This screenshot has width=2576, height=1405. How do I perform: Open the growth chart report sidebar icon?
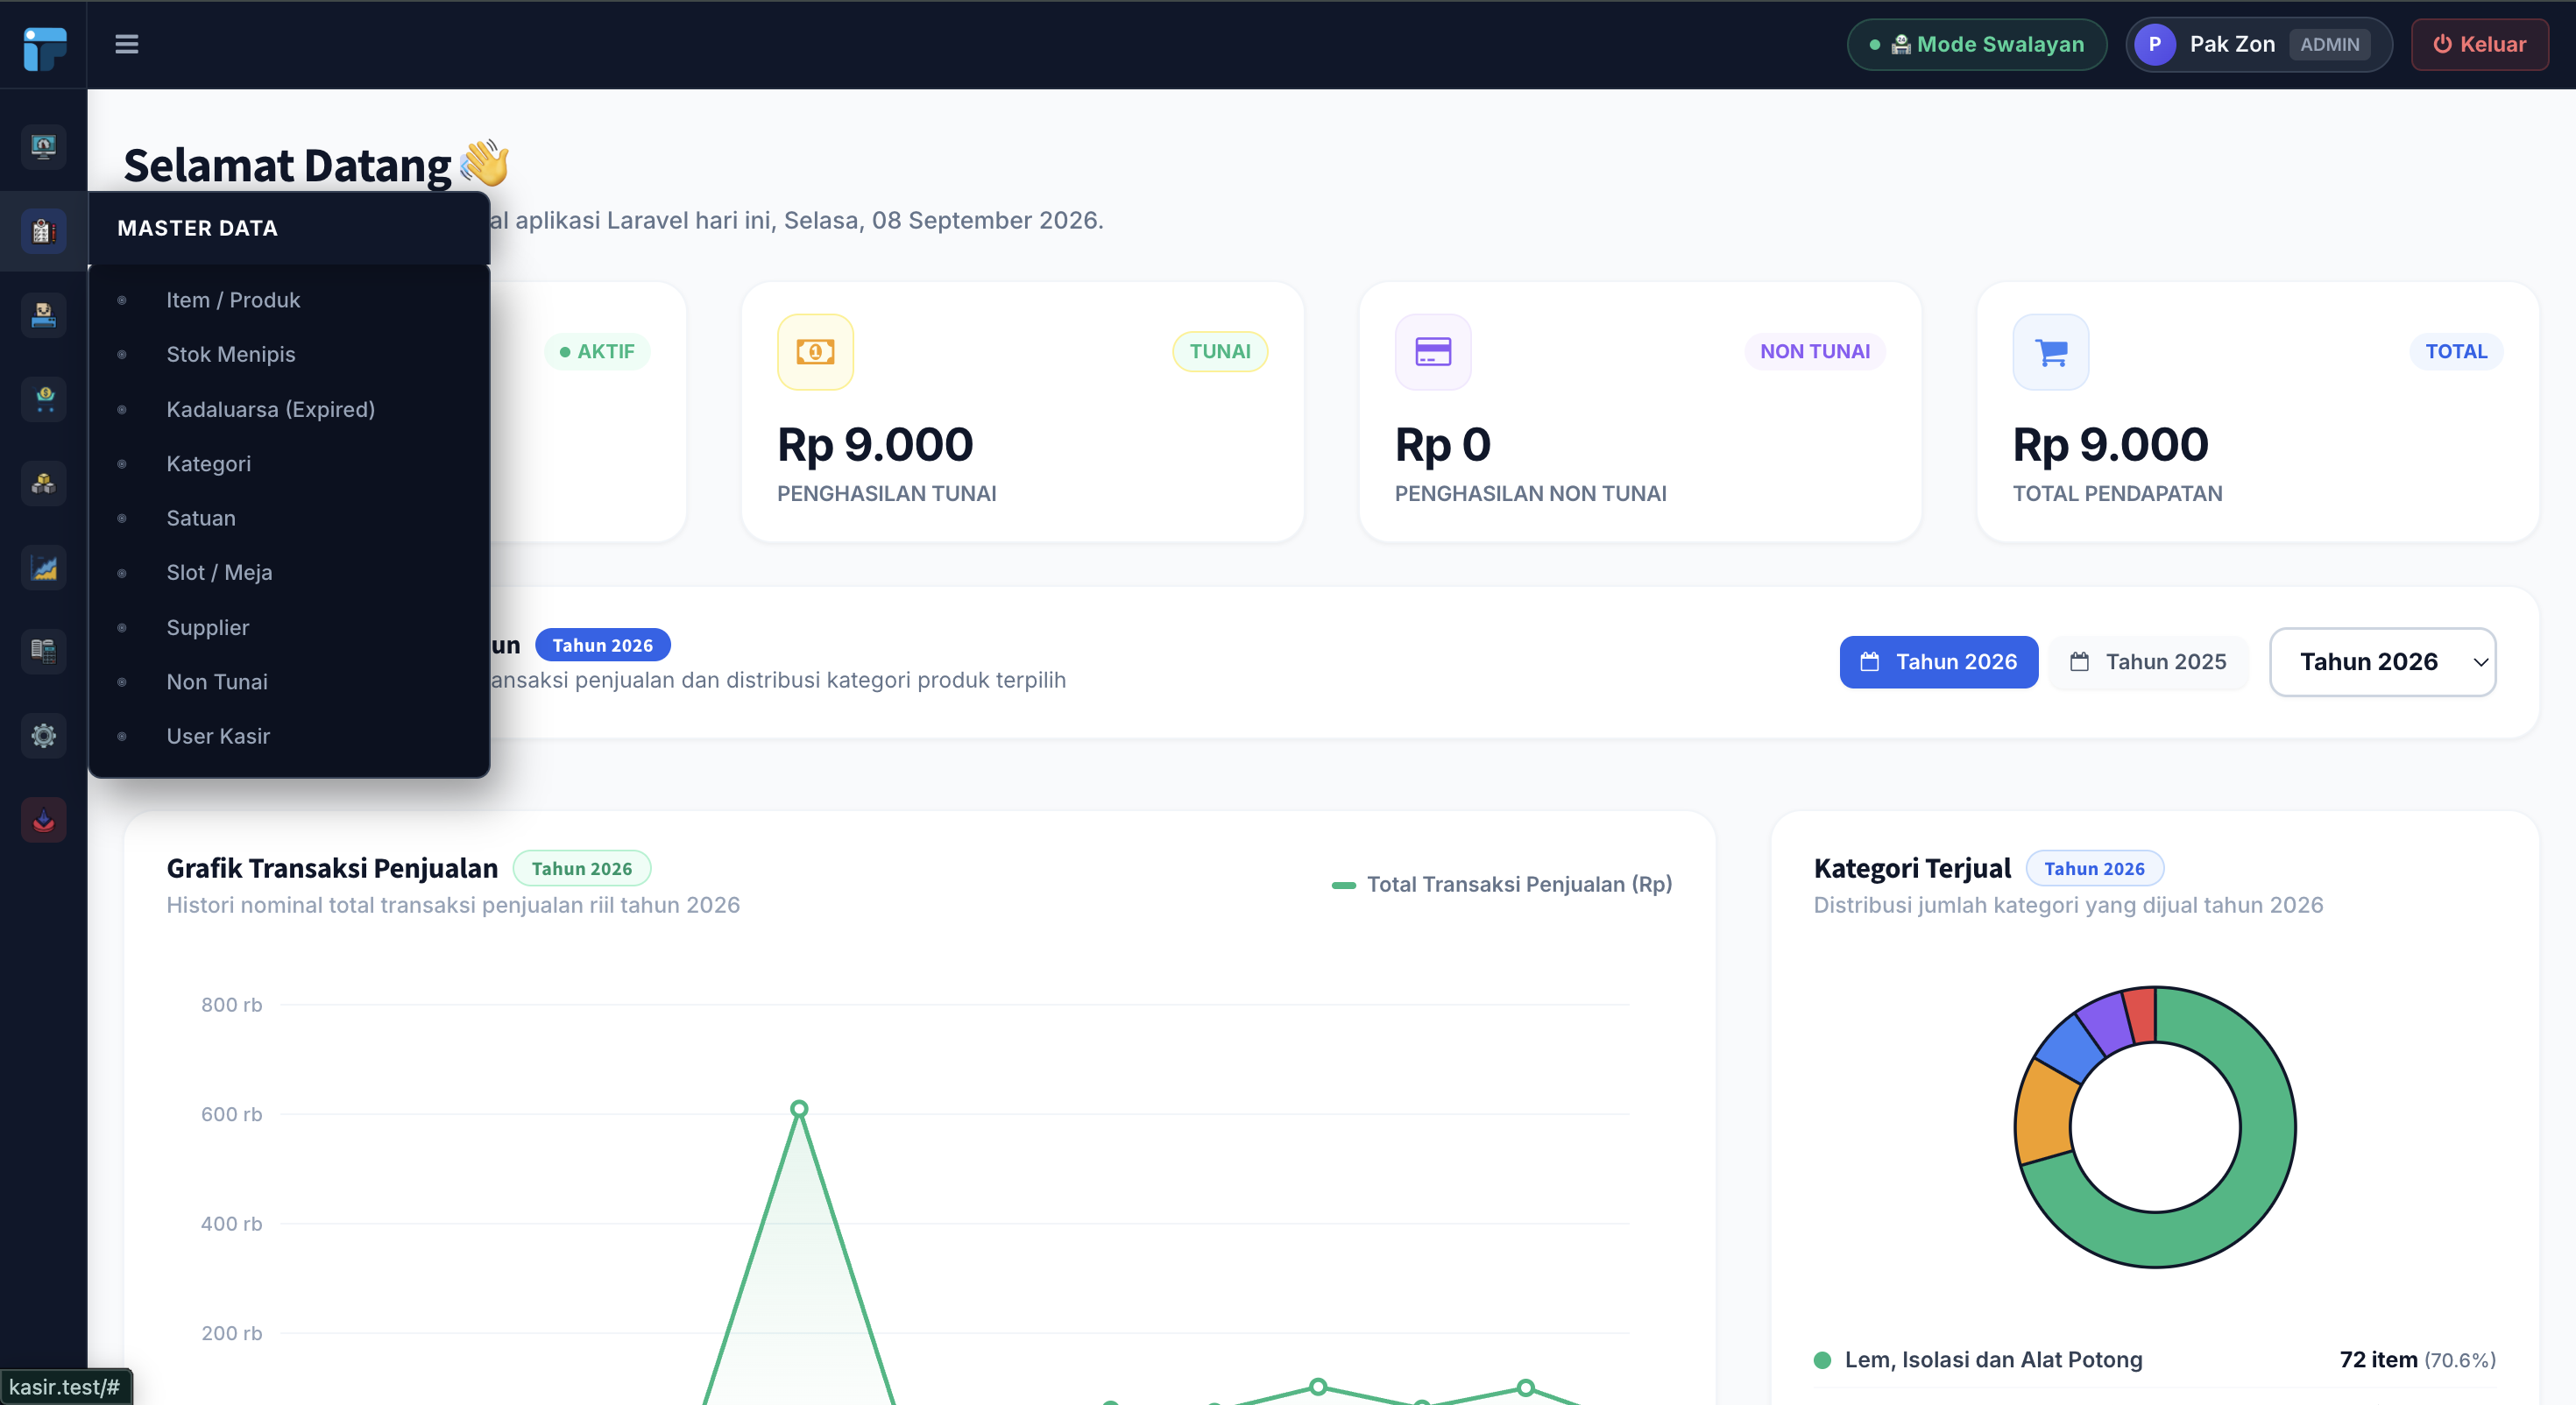coord(43,567)
